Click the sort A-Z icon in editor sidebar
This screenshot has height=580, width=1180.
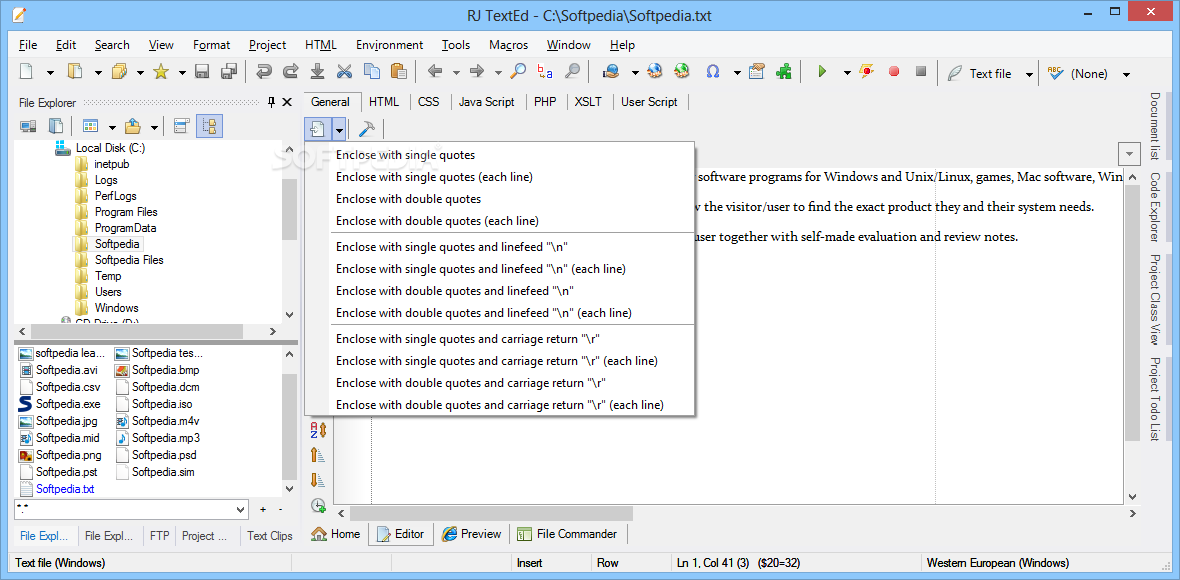pyautogui.click(x=318, y=430)
